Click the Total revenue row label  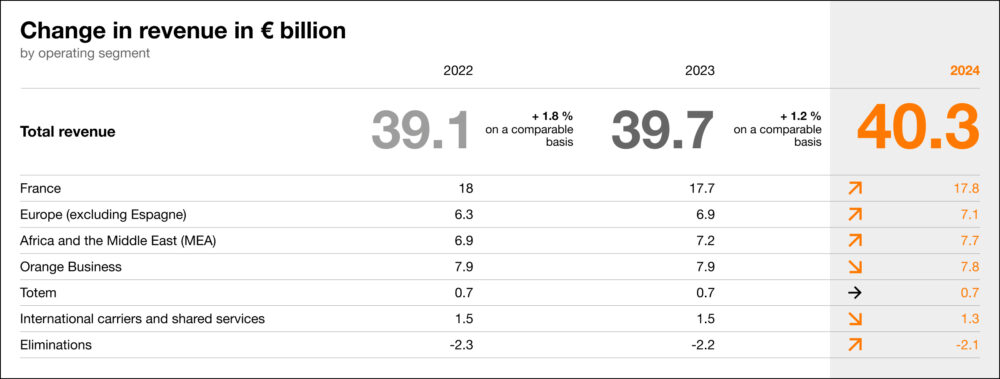tap(68, 132)
